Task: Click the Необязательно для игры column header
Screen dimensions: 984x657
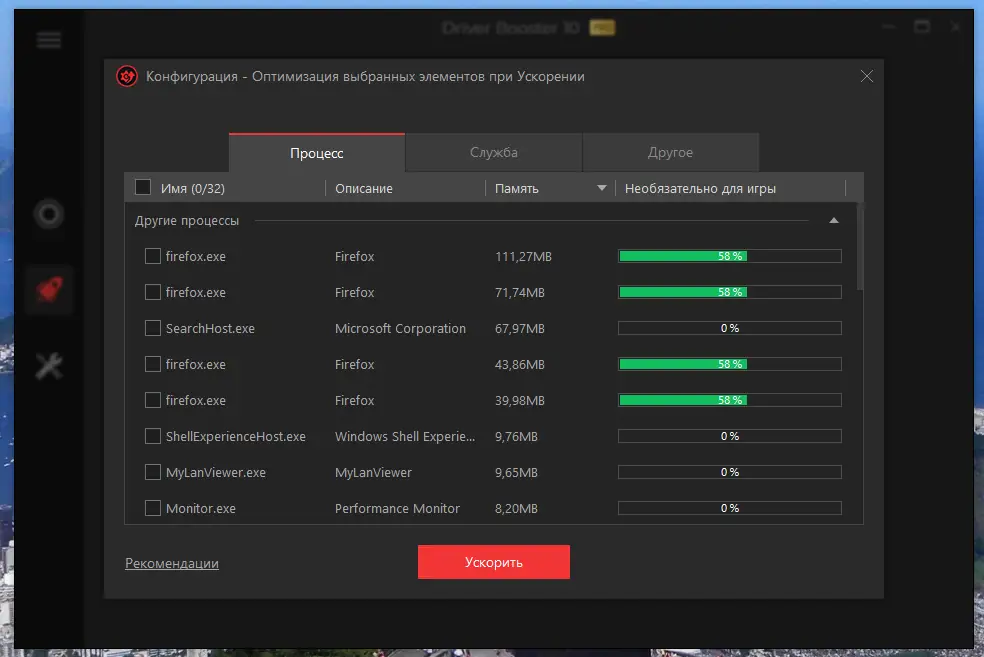Action: pyautogui.click(x=700, y=188)
